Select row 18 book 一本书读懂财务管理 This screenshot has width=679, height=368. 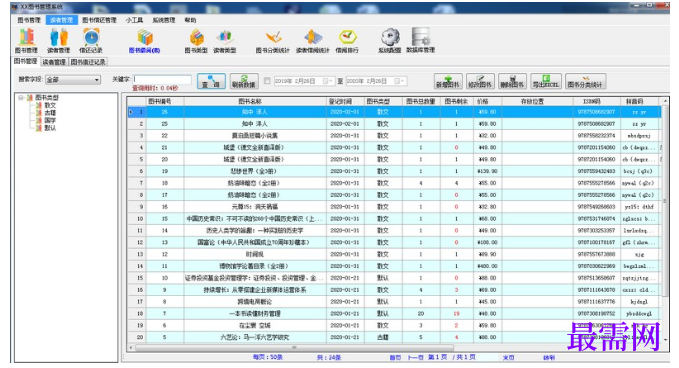click(394, 313)
